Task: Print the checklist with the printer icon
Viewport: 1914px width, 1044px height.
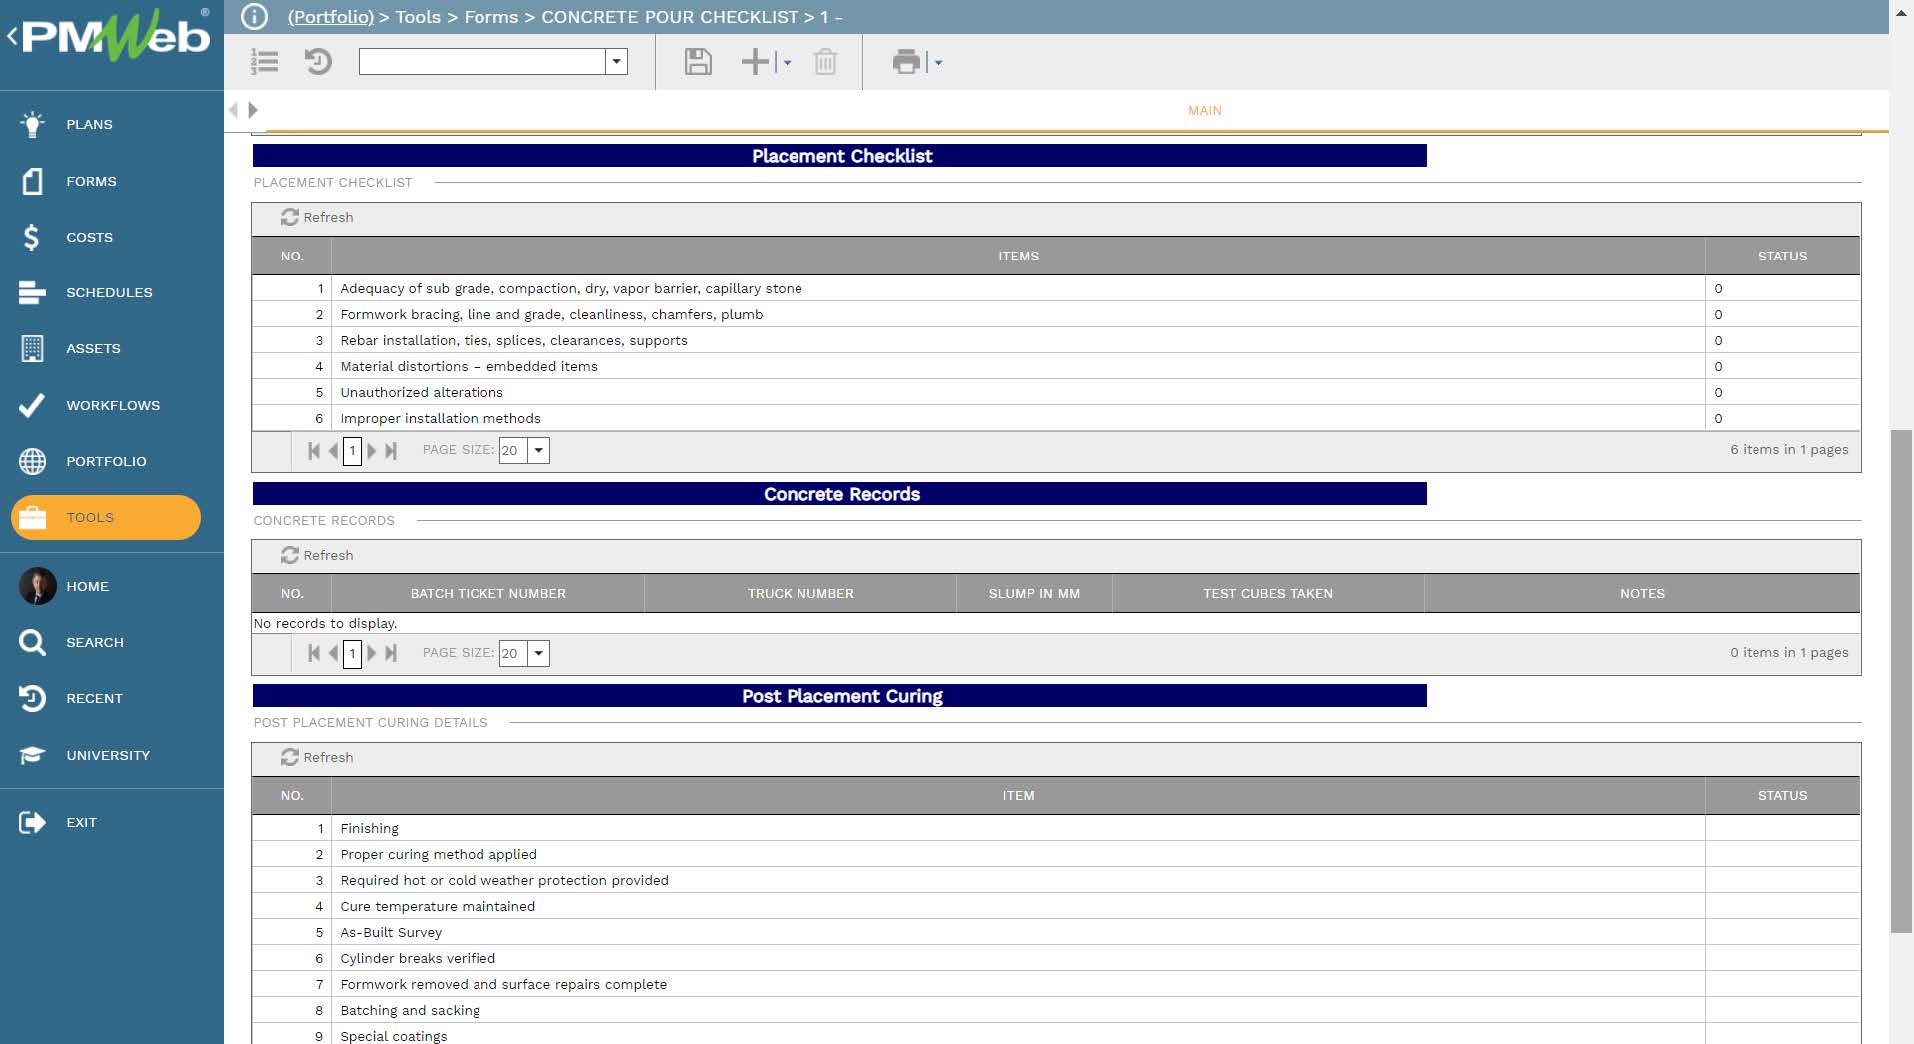Action: click(x=906, y=62)
